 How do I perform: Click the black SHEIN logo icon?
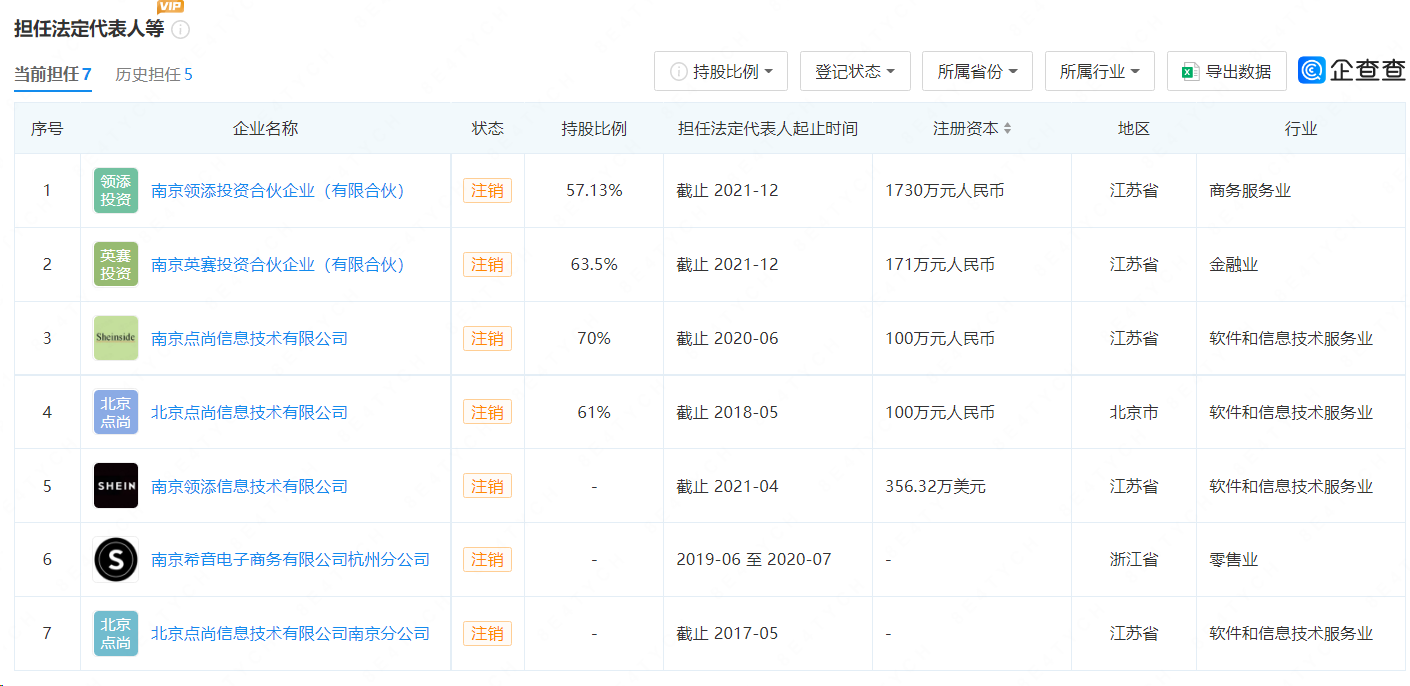[x=116, y=486]
